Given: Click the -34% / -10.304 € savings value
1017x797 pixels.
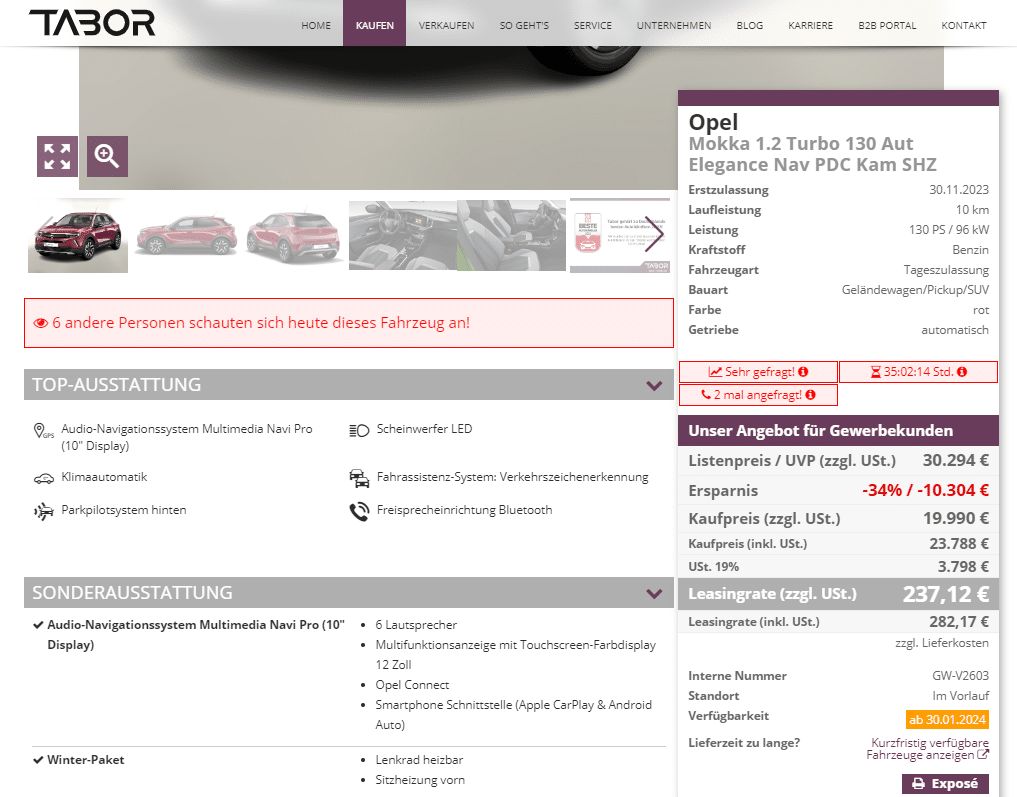Looking at the screenshot, I should coord(926,490).
